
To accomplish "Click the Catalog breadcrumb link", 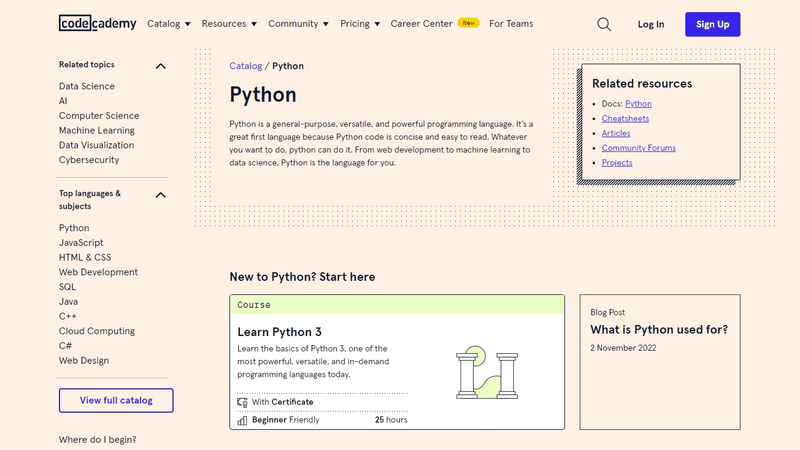I will tap(245, 66).
